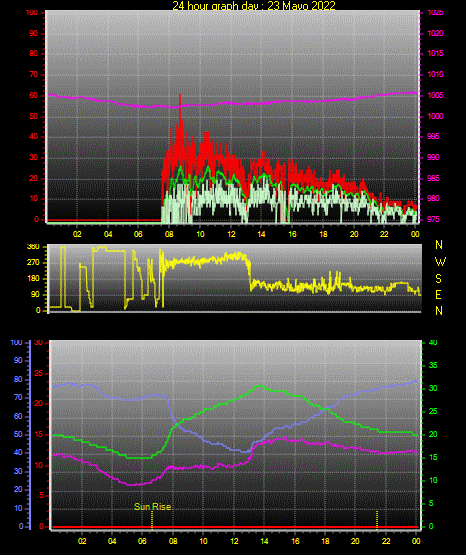Click the 1020 pressure axis value
Viewport: 466px width, 555px height.
(x=436, y=33)
